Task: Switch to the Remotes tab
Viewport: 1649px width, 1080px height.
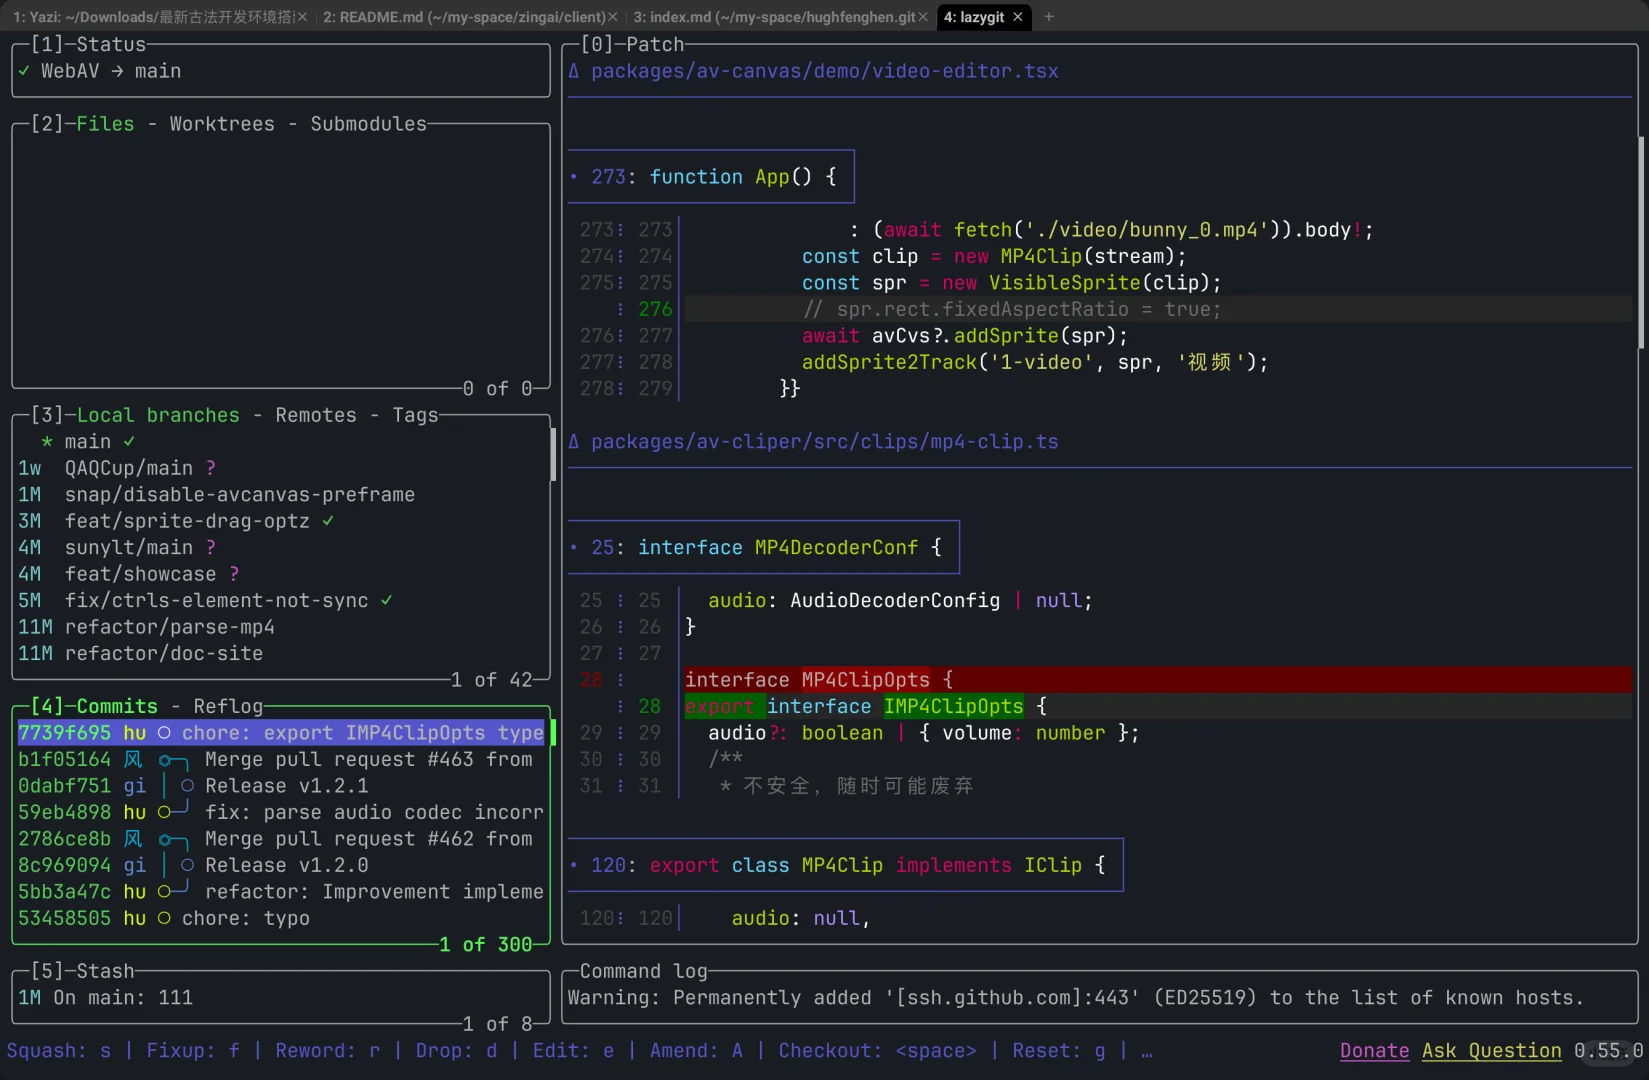Action: point(315,415)
